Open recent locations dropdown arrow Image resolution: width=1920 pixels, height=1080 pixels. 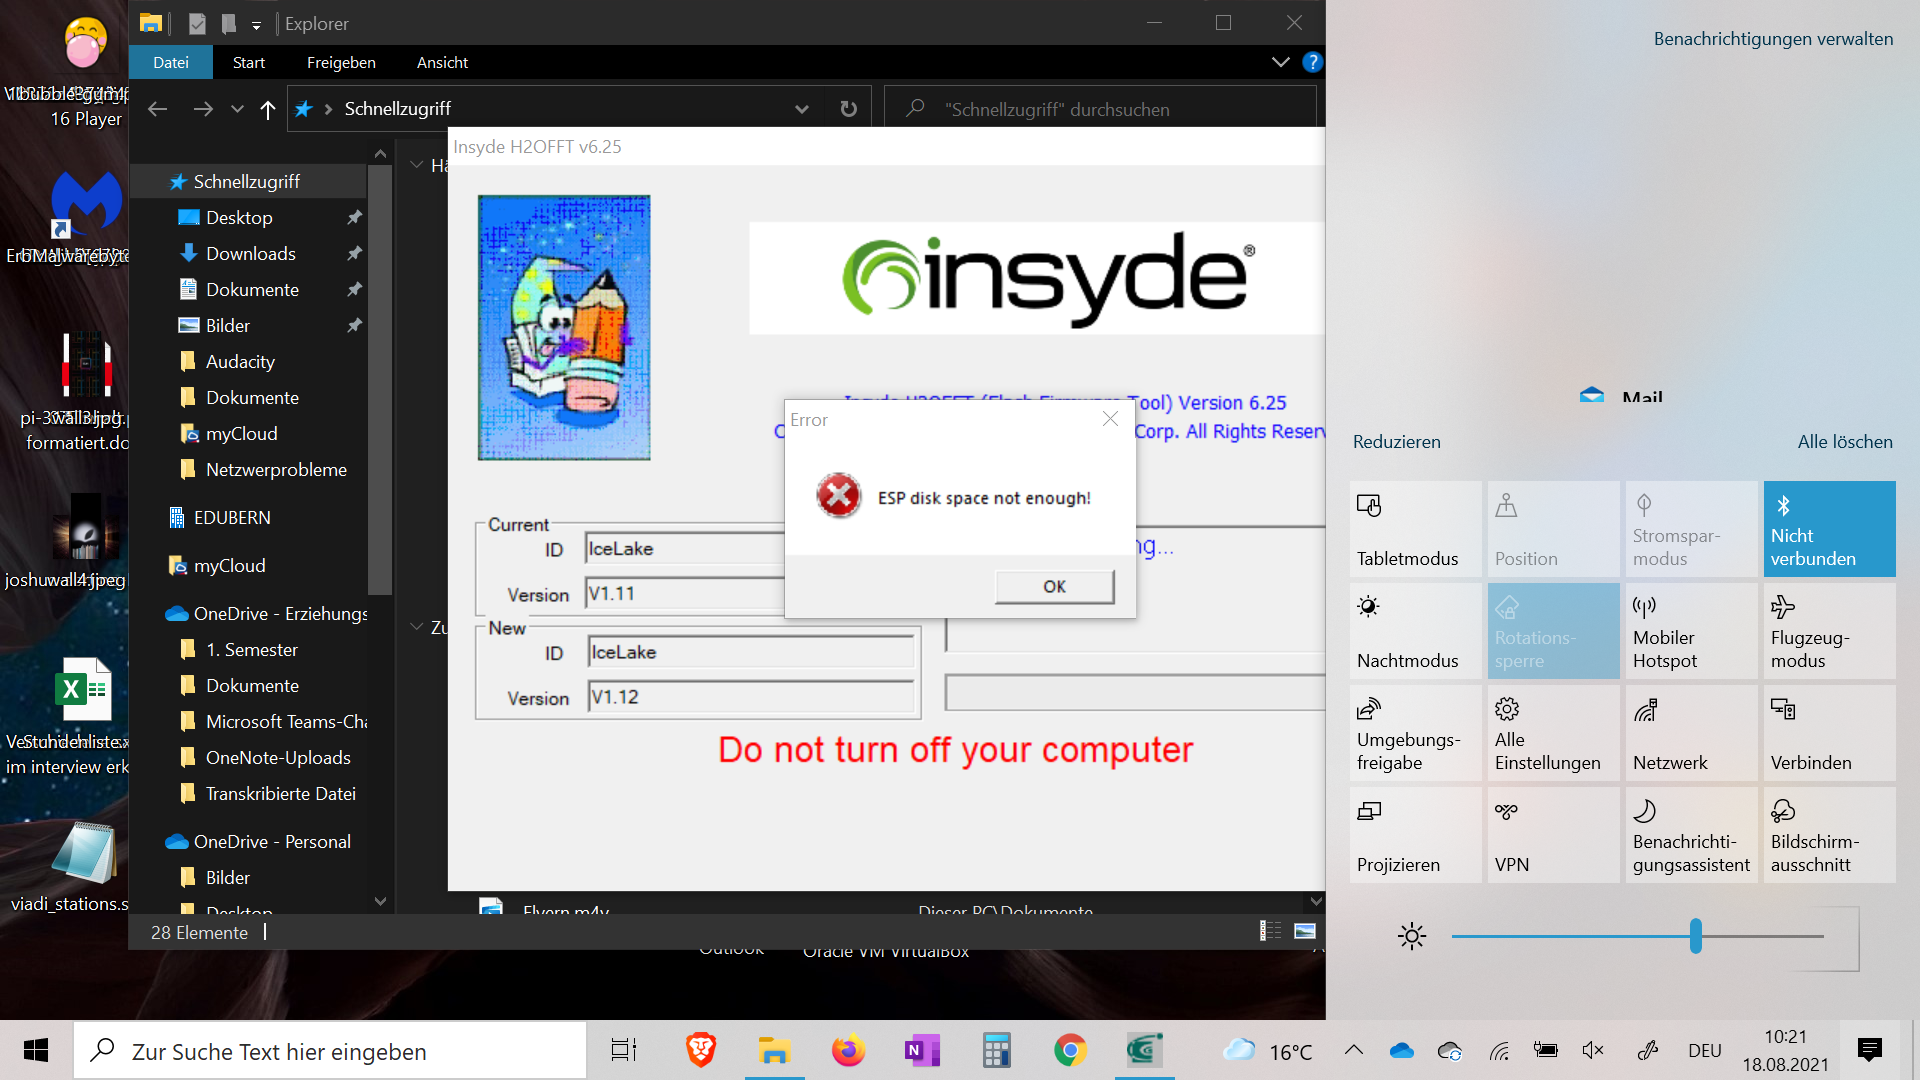pyautogui.click(x=237, y=109)
